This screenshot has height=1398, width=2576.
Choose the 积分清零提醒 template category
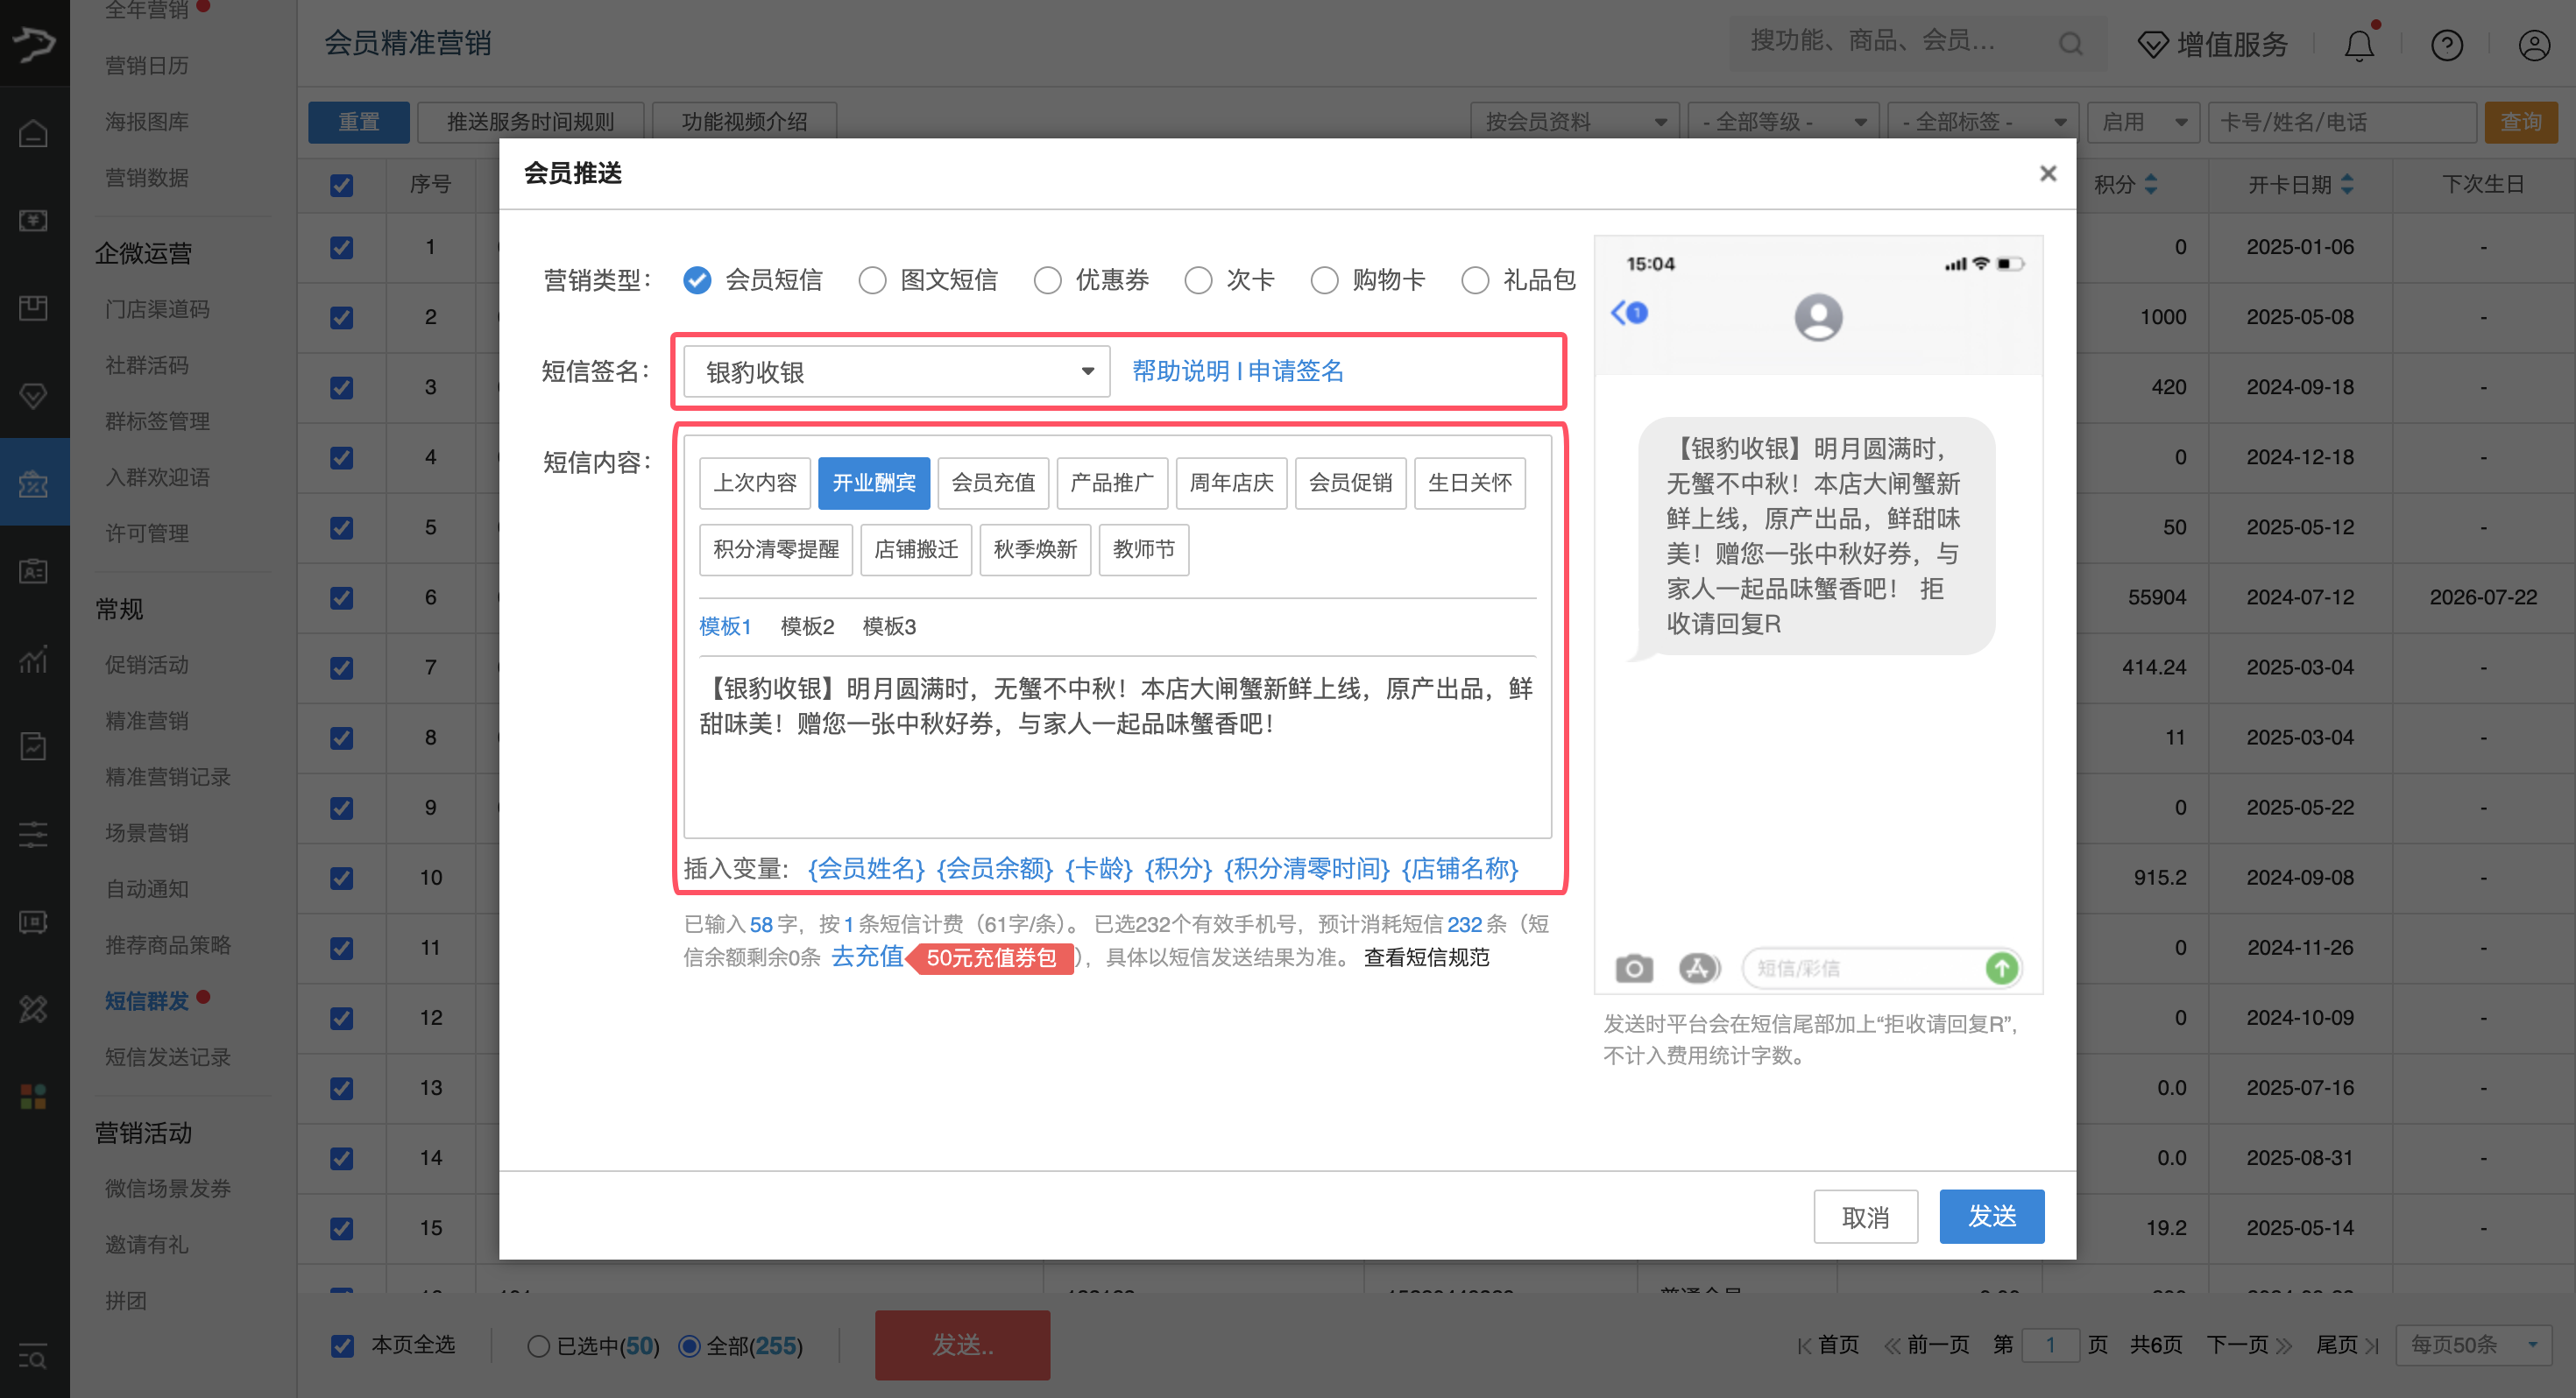click(776, 550)
